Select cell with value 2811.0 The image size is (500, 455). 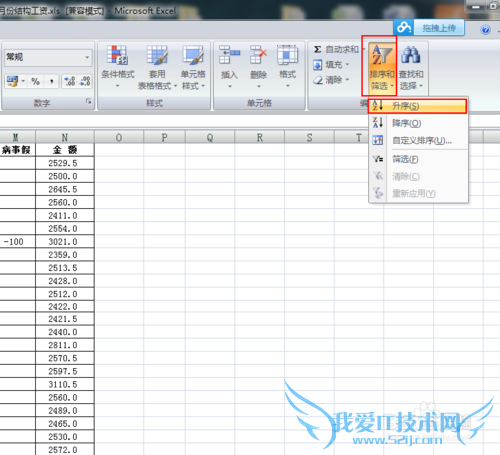pyautogui.click(x=65, y=345)
